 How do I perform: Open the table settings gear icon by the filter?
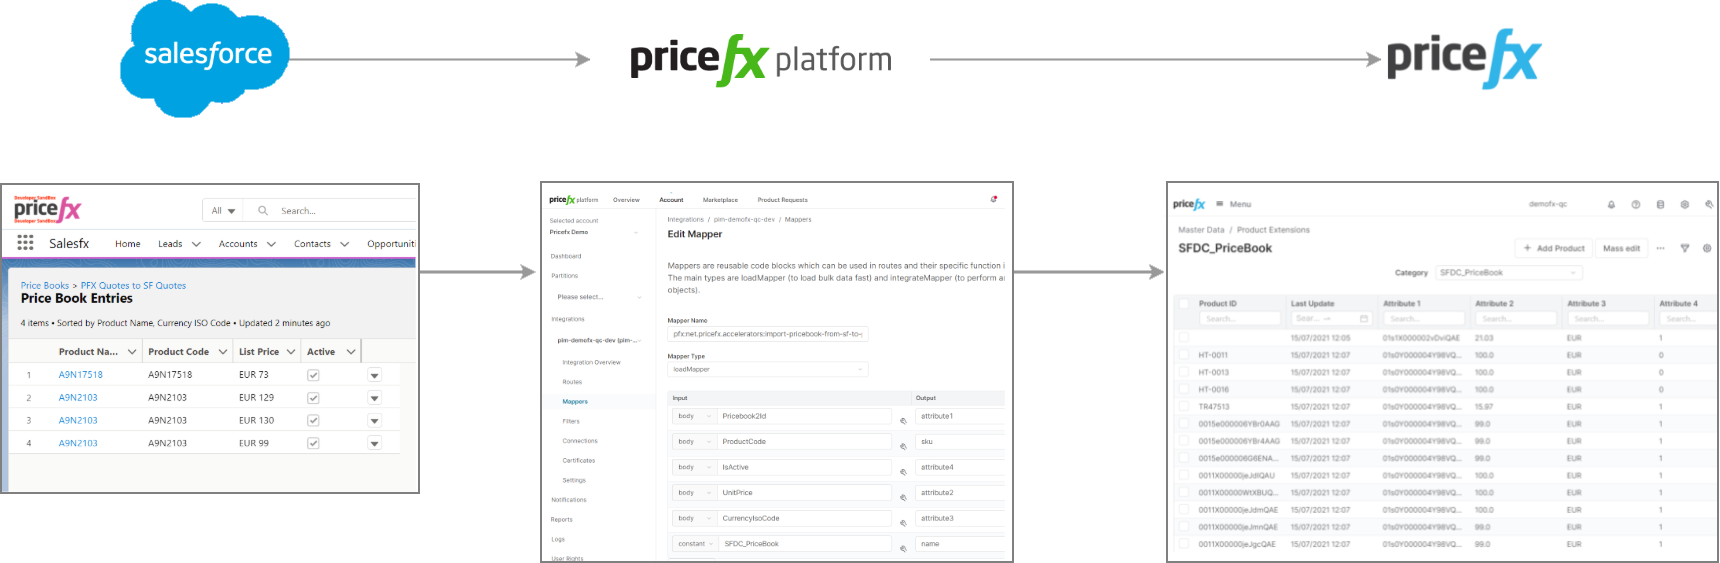(x=1707, y=248)
